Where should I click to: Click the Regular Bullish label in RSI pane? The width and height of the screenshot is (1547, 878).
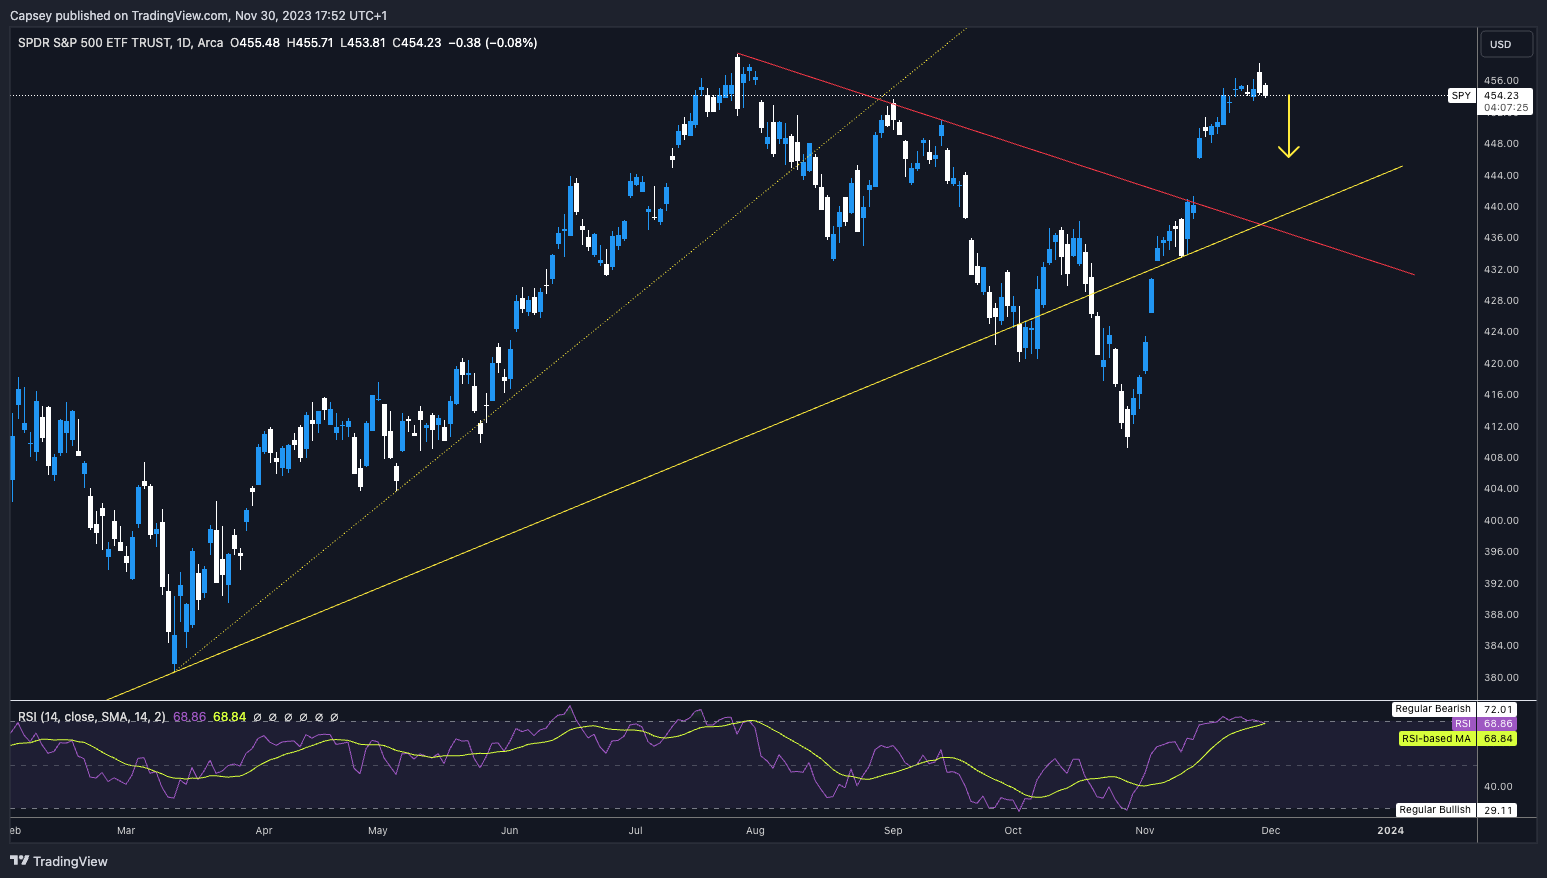(1434, 810)
